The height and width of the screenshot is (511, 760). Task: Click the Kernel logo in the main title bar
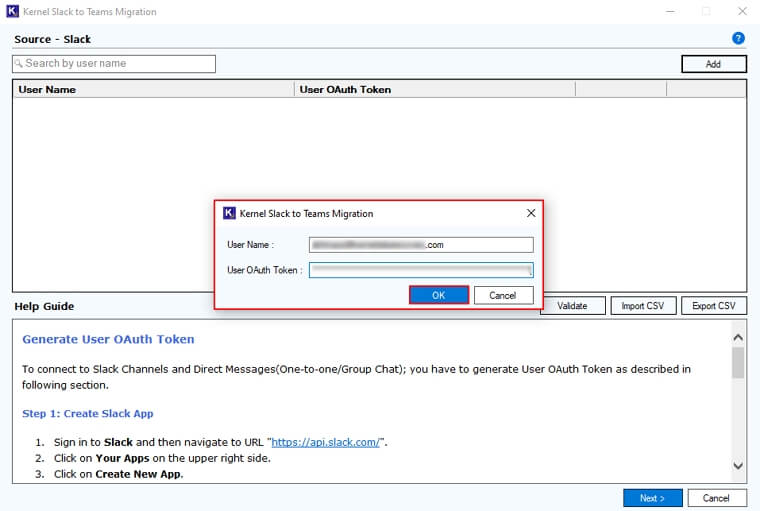pyautogui.click(x=12, y=12)
